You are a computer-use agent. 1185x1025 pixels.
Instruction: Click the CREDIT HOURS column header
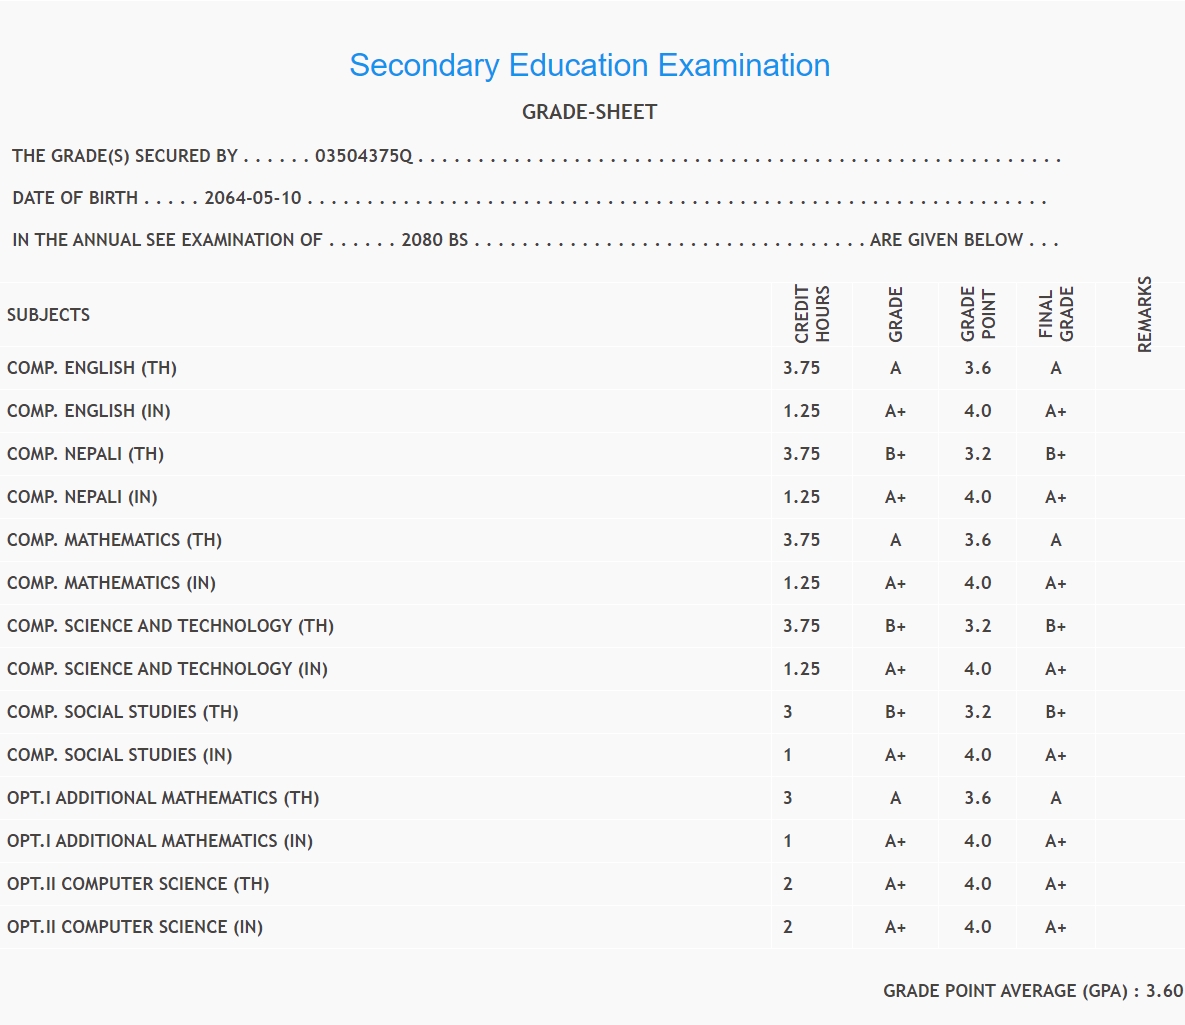[x=812, y=314]
